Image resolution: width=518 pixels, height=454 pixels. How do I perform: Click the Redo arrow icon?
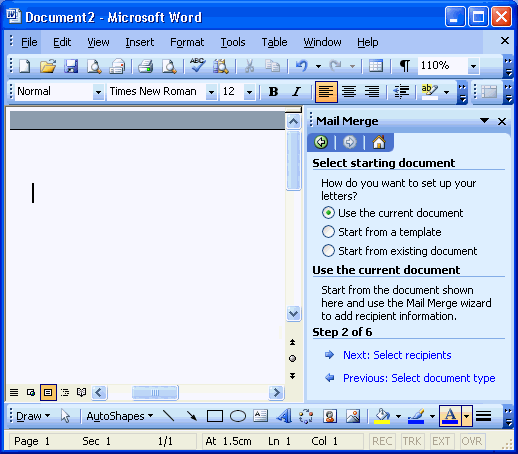(335, 66)
